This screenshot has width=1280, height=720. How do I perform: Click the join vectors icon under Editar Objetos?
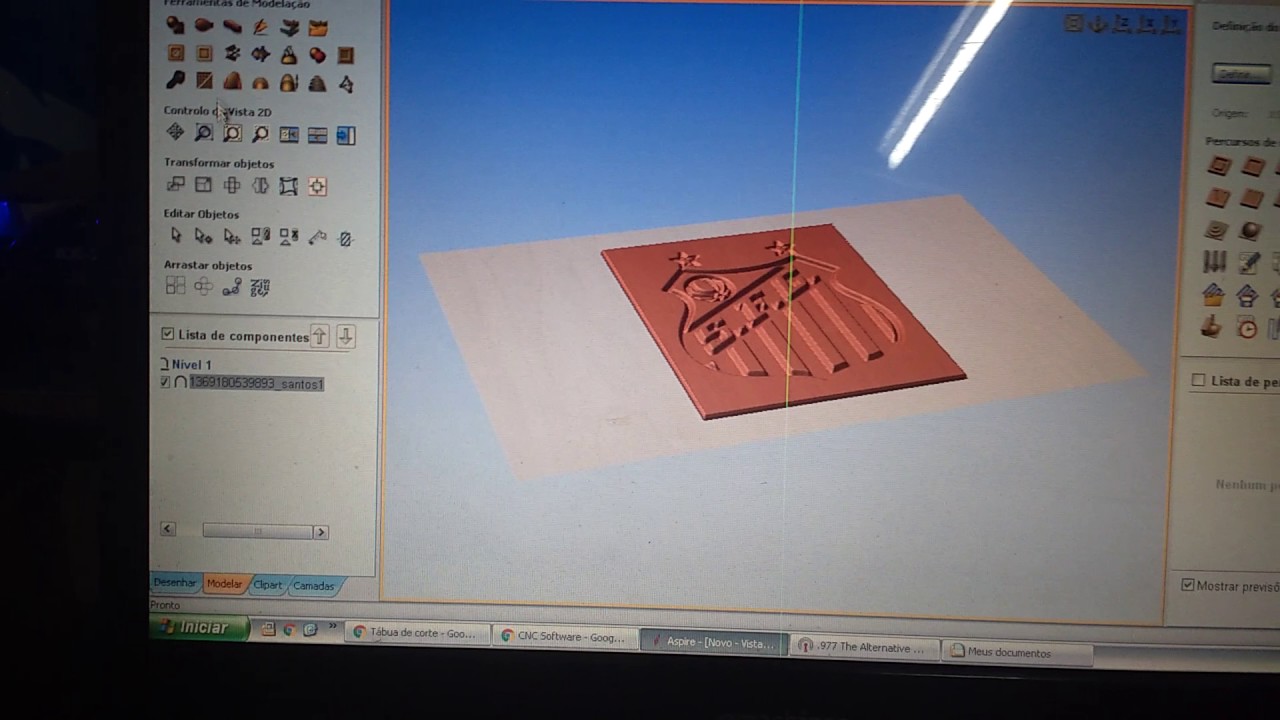[318, 238]
